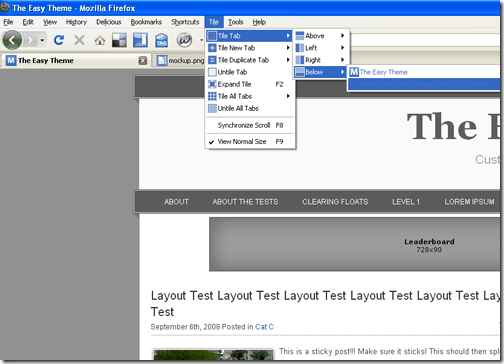Open the View menu
Screen dimensions: 504x364
(x=50, y=22)
